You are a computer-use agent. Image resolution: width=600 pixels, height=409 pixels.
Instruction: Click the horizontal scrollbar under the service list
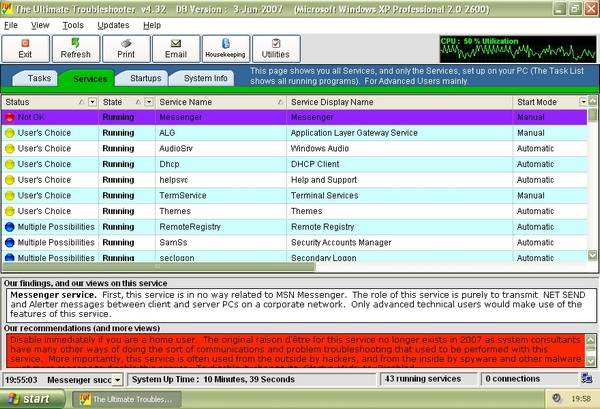(159, 266)
